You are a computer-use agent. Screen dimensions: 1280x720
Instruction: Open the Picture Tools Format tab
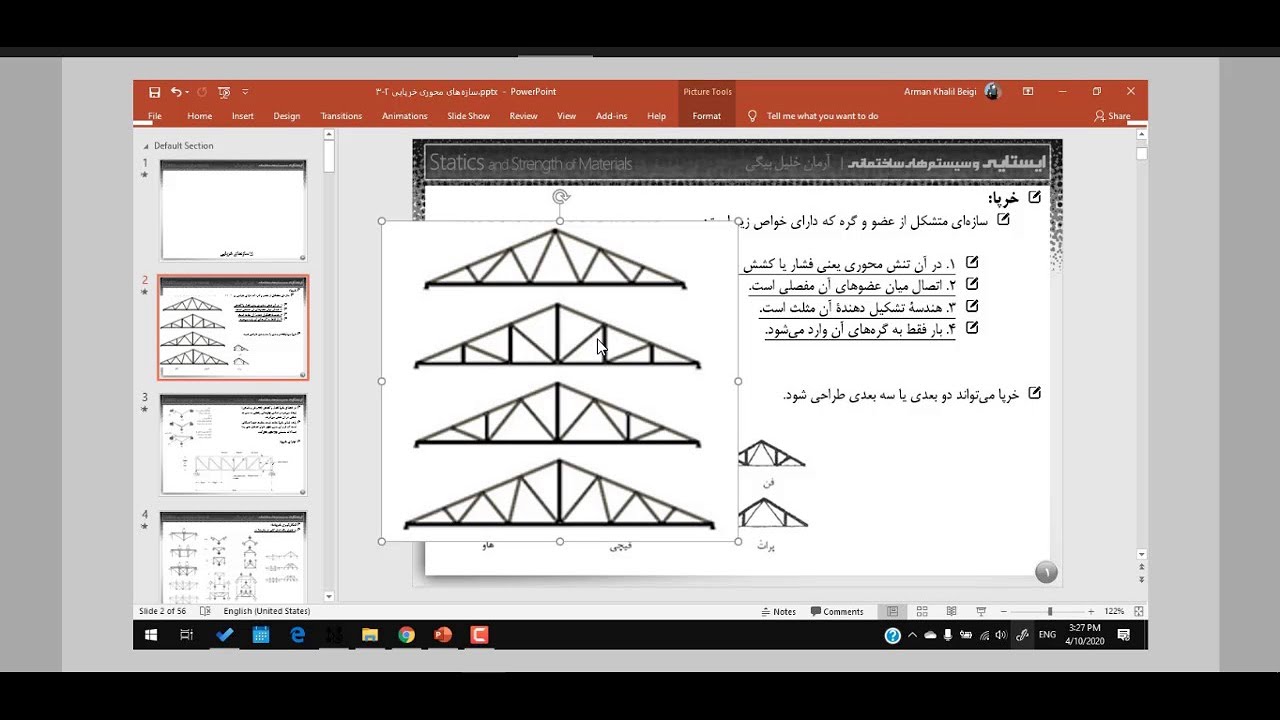click(707, 116)
